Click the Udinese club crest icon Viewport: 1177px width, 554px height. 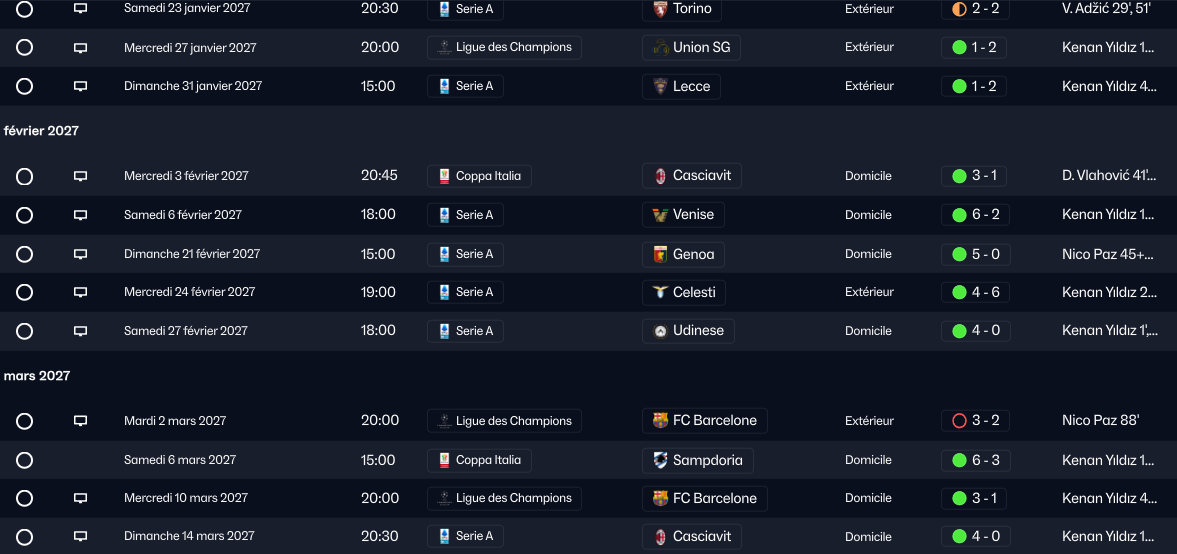click(x=660, y=331)
